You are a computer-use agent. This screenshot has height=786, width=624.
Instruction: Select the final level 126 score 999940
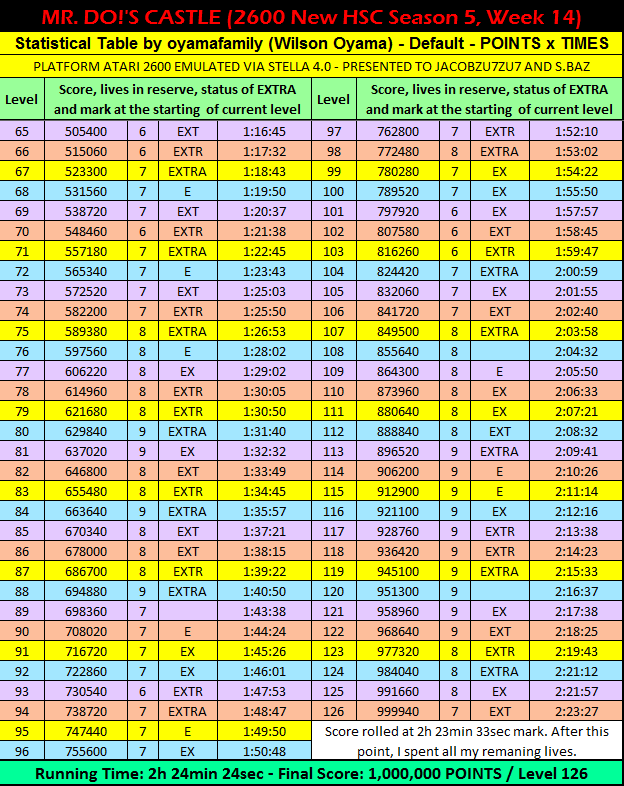pos(398,711)
